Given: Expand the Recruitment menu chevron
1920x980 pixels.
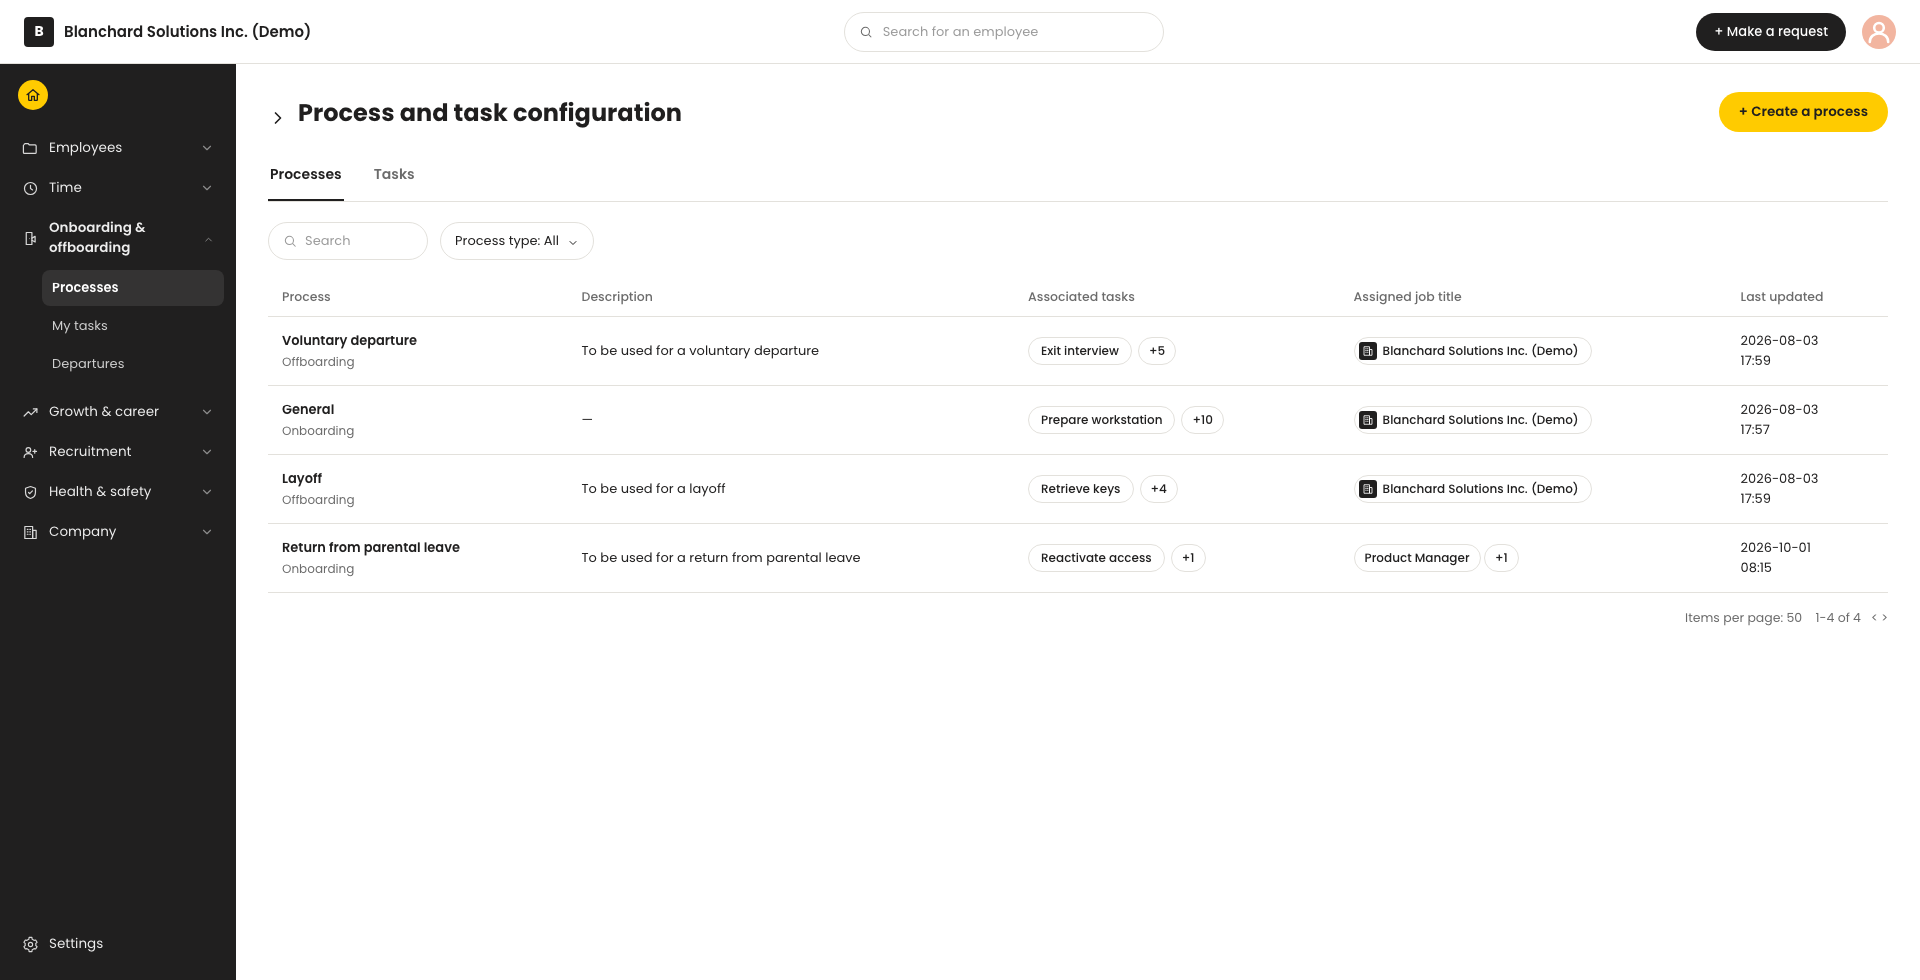Looking at the screenshot, I should [x=207, y=452].
